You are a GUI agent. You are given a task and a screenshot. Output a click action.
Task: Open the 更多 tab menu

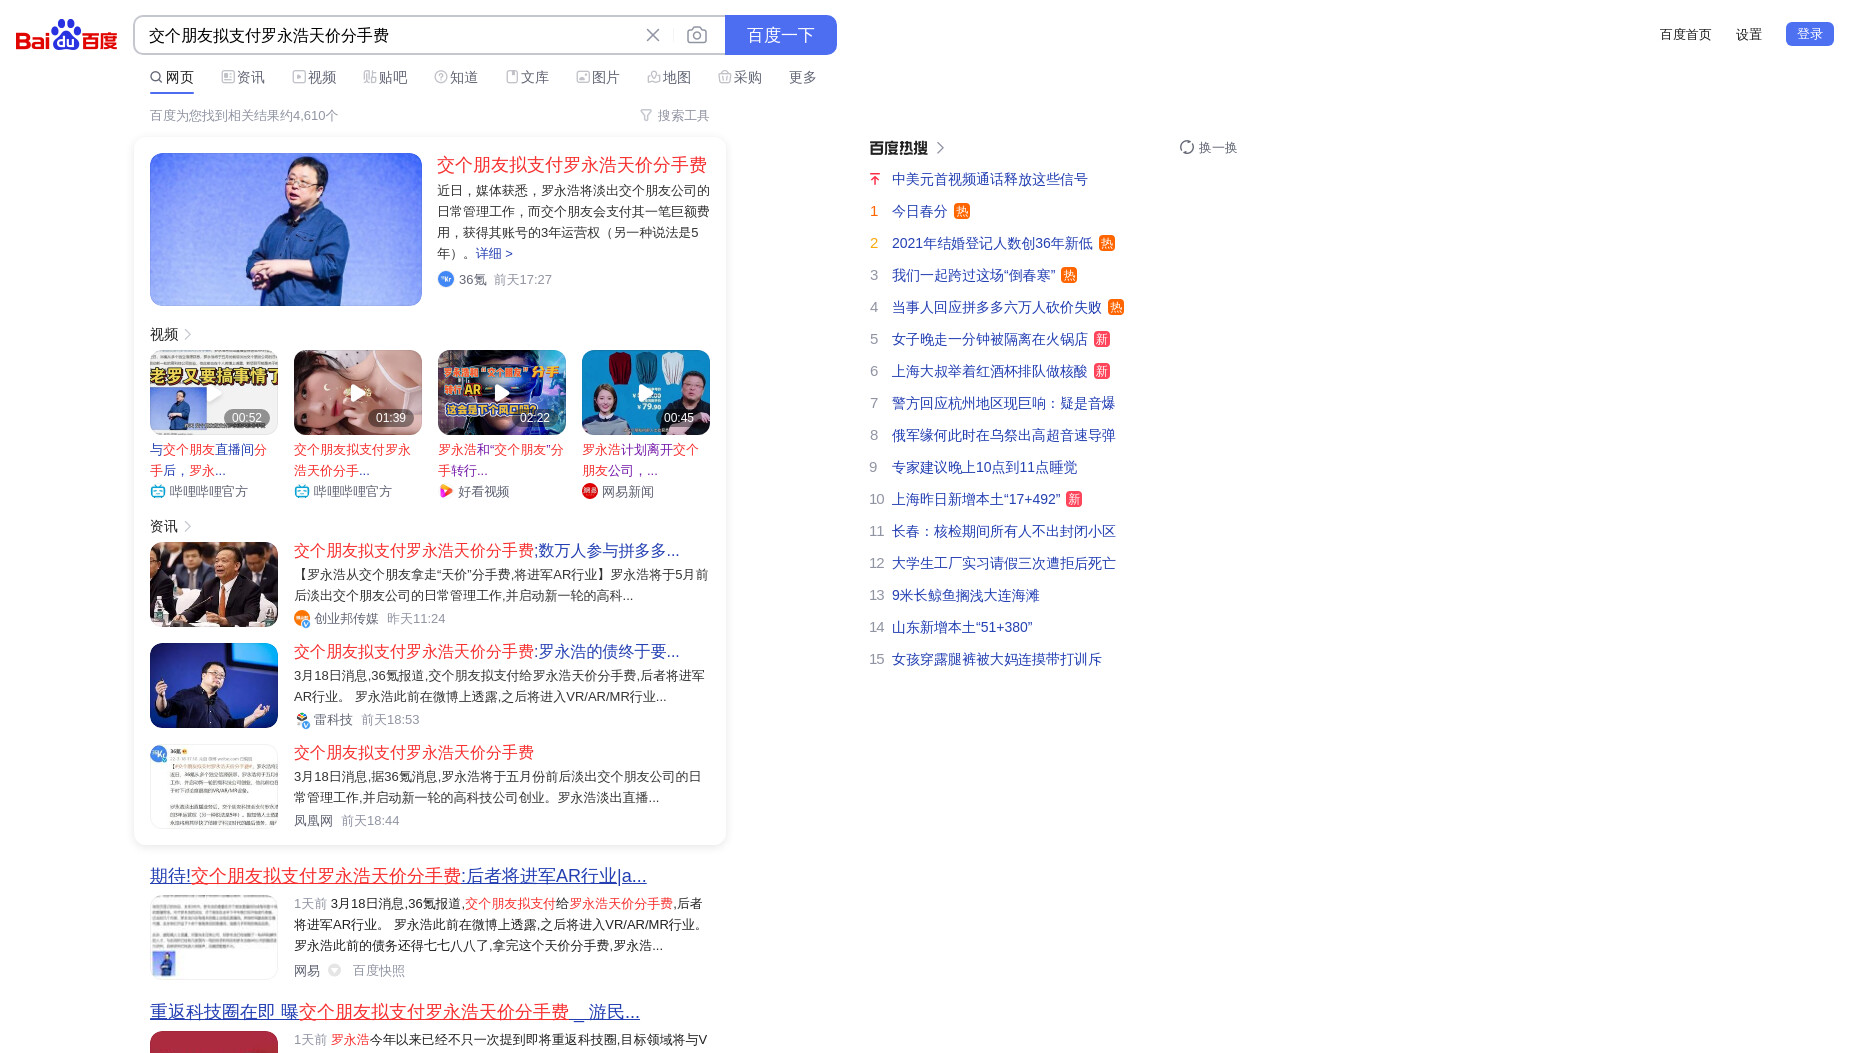click(x=803, y=77)
